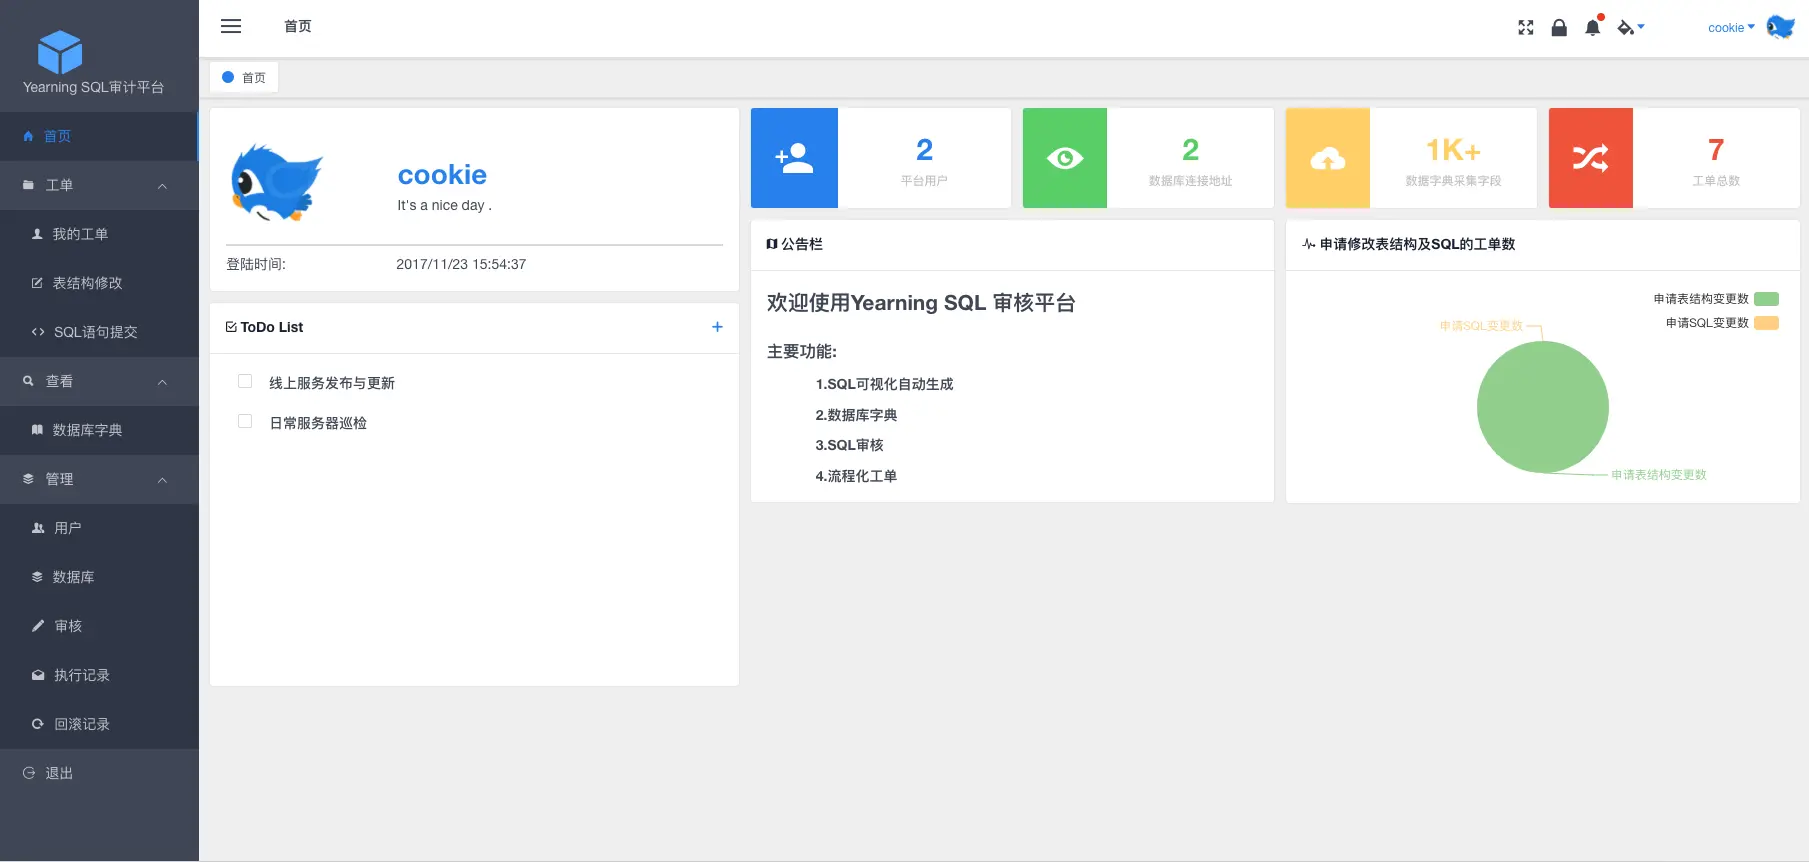This screenshot has width=1809, height=862.
Task: Click the bird avatar in header
Action: pos(1781,27)
